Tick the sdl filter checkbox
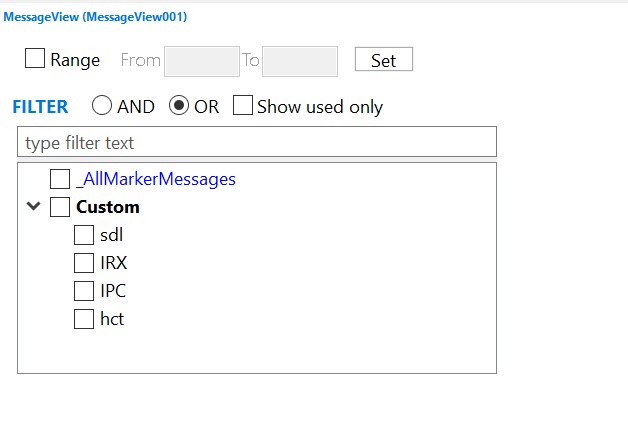This screenshot has width=628, height=436. tap(84, 235)
